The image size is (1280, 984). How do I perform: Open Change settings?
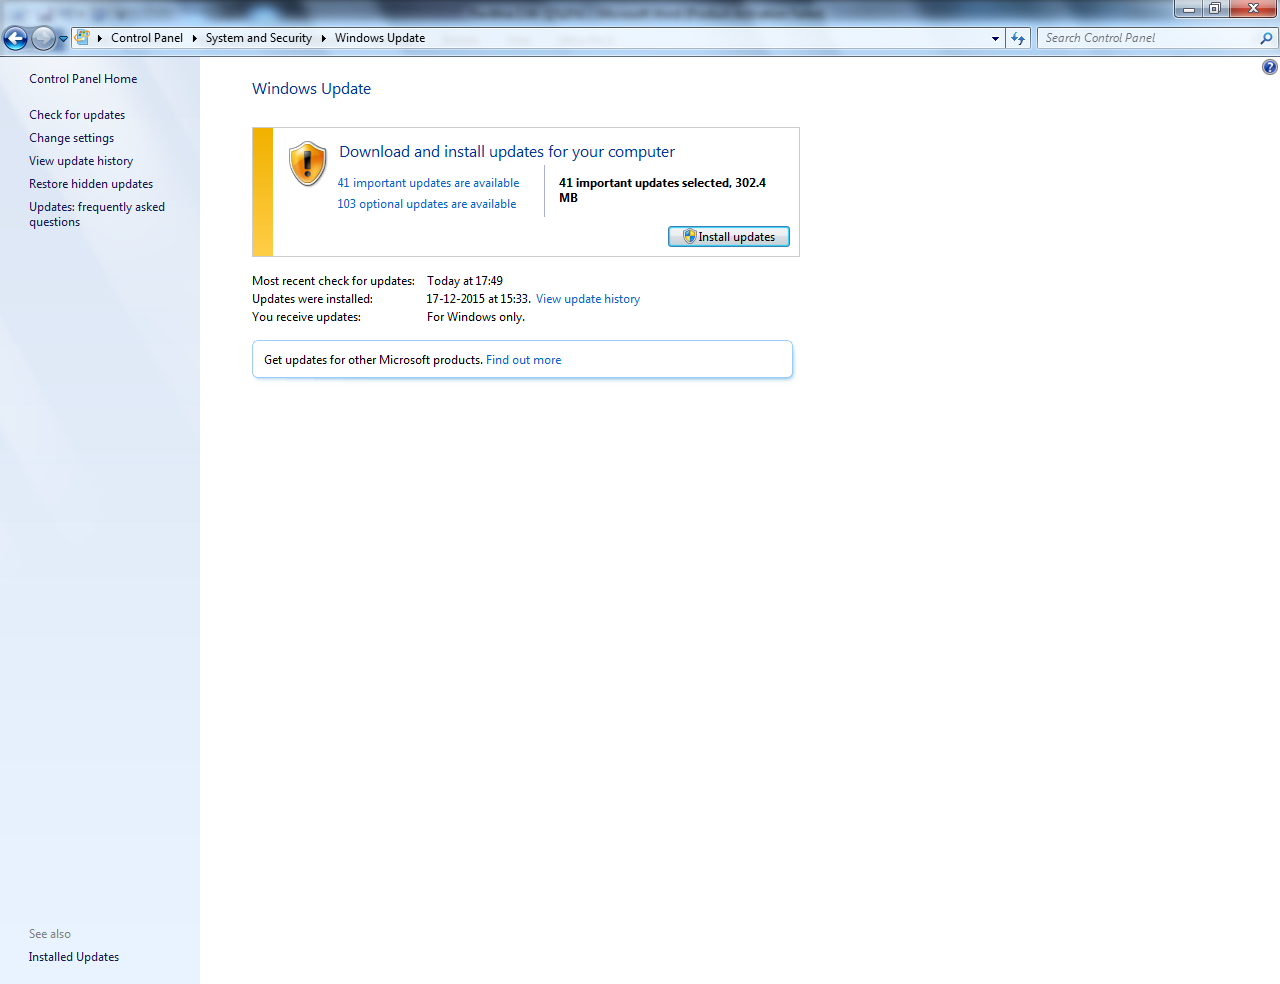[71, 138]
